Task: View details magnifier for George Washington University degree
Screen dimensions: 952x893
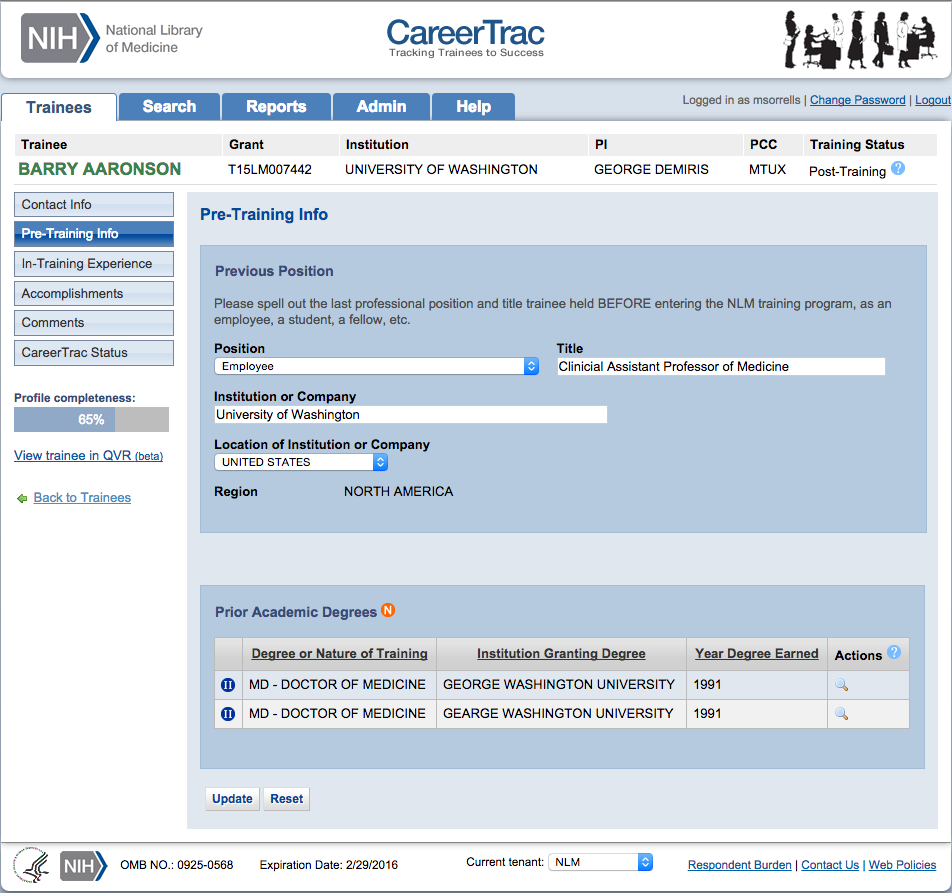Action: click(x=842, y=685)
